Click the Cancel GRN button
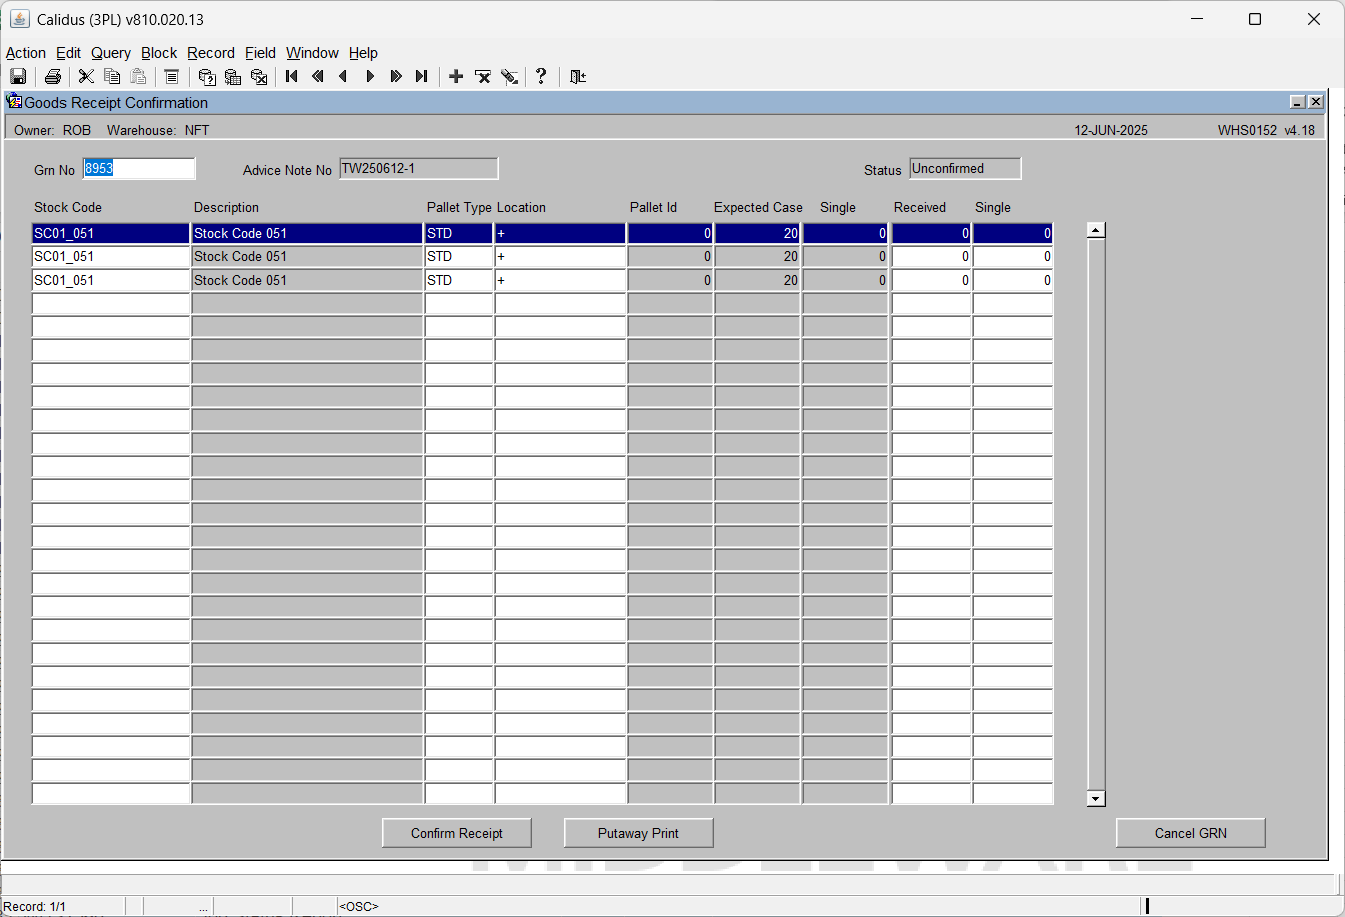This screenshot has width=1345, height=917. tap(1191, 833)
